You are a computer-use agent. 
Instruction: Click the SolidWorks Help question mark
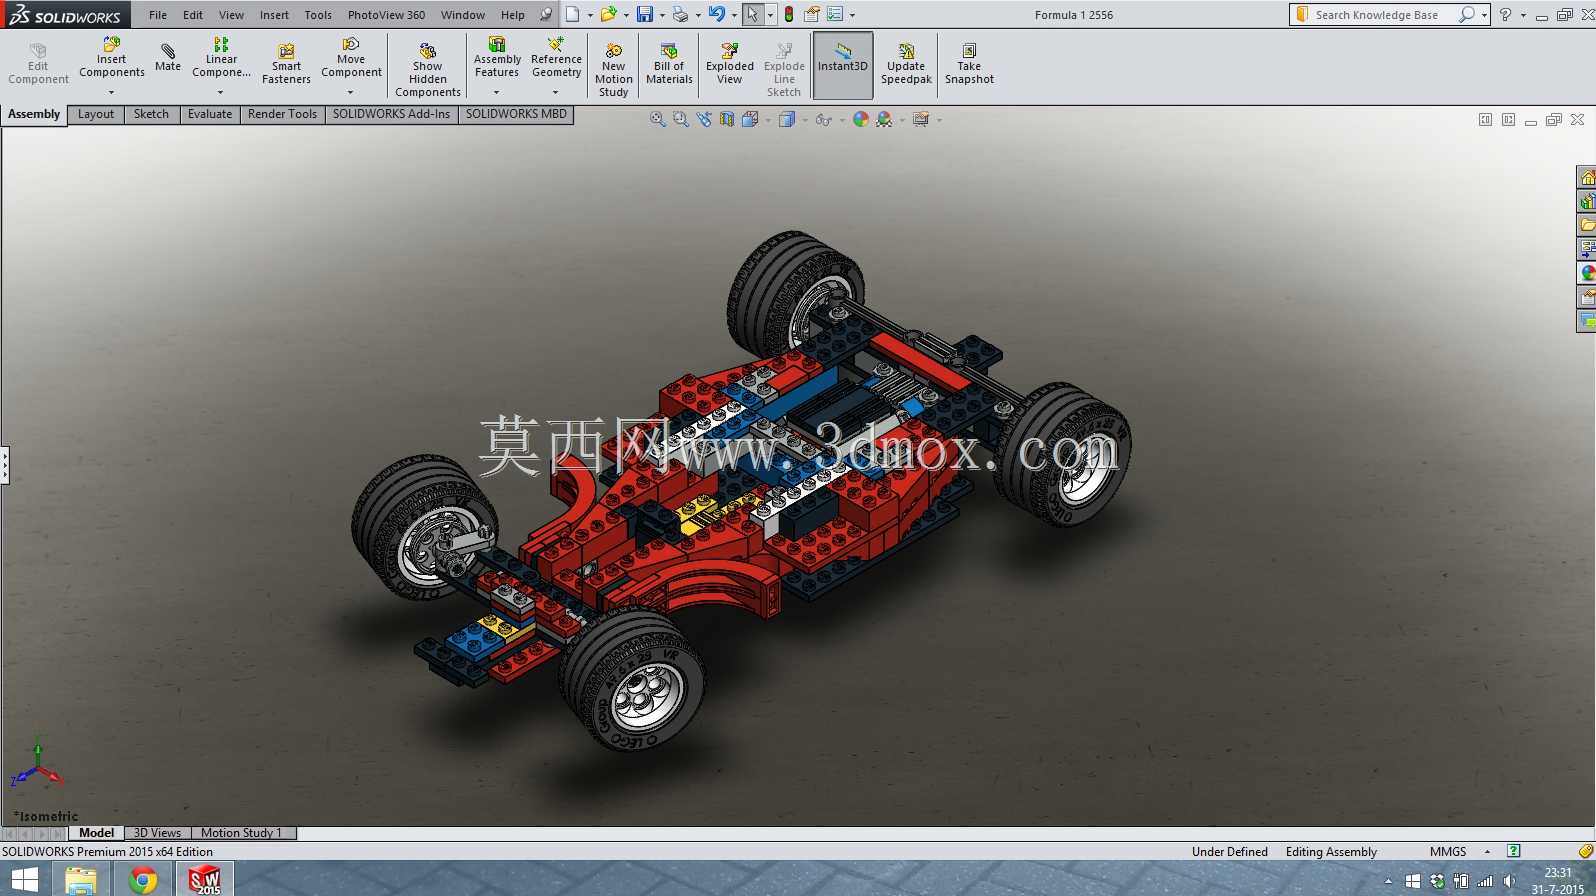[1505, 15]
